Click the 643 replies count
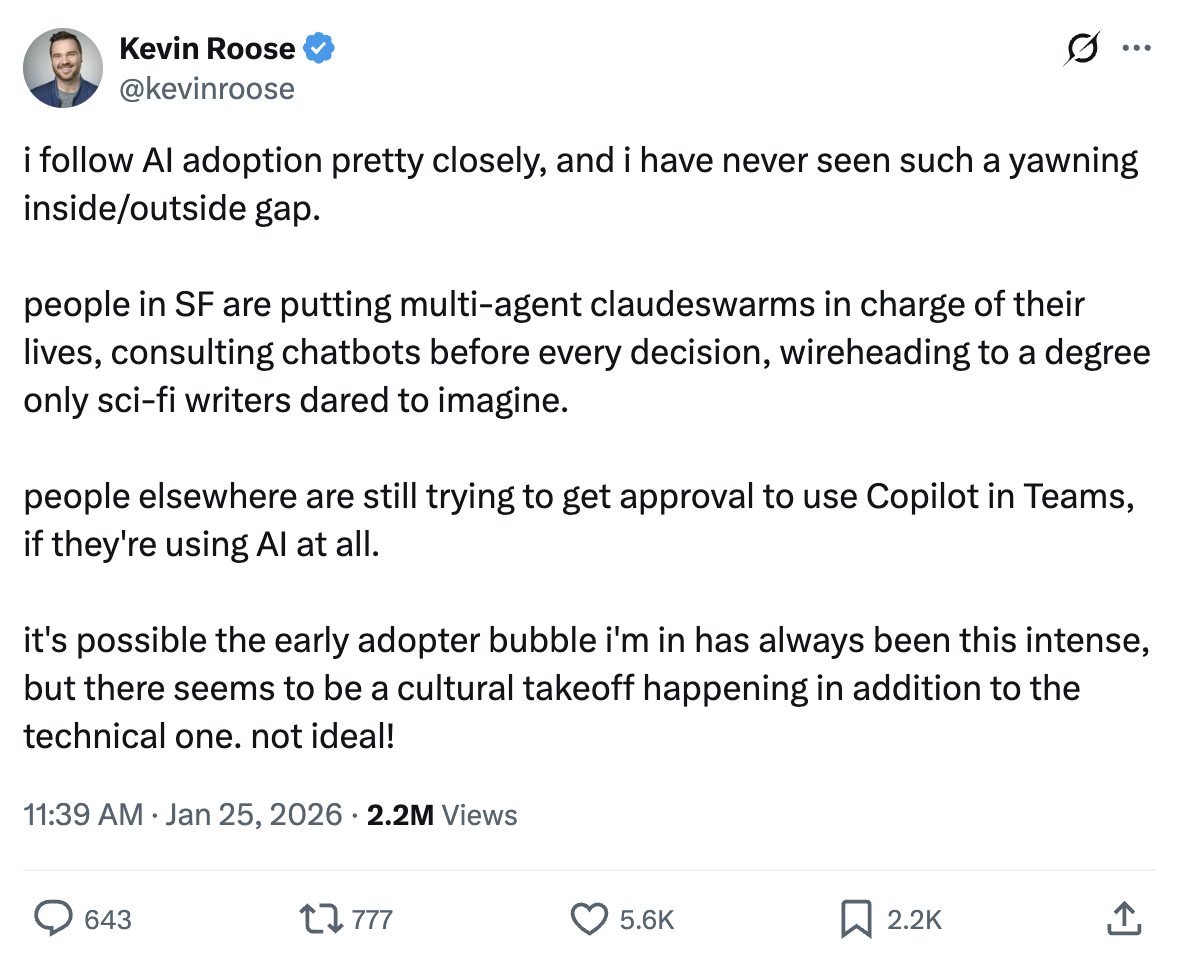The width and height of the screenshot is (1180, 958). click(107, 919)
